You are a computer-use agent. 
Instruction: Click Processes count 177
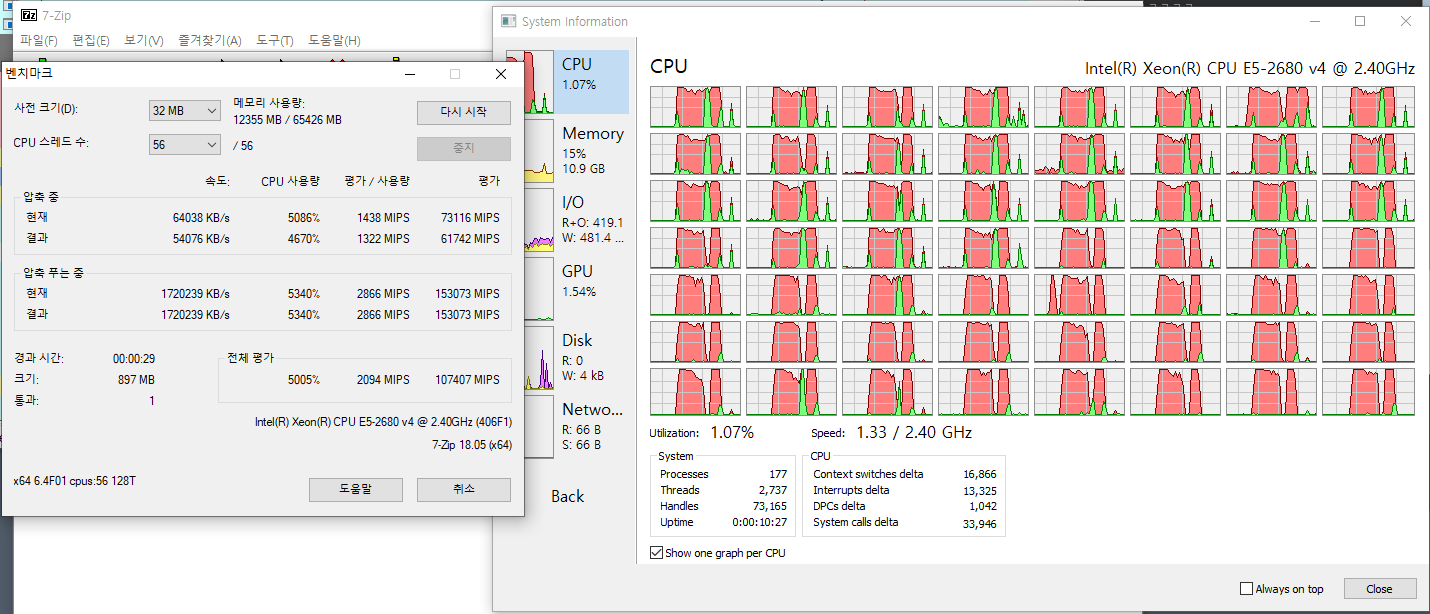point(776,474)
